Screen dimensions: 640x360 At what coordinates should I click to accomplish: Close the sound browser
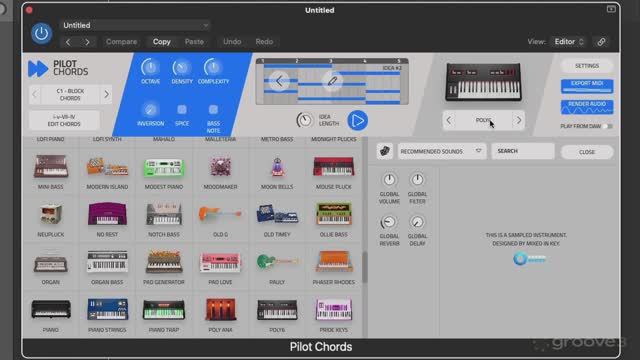pyautogui.click(x=587, y=152)
